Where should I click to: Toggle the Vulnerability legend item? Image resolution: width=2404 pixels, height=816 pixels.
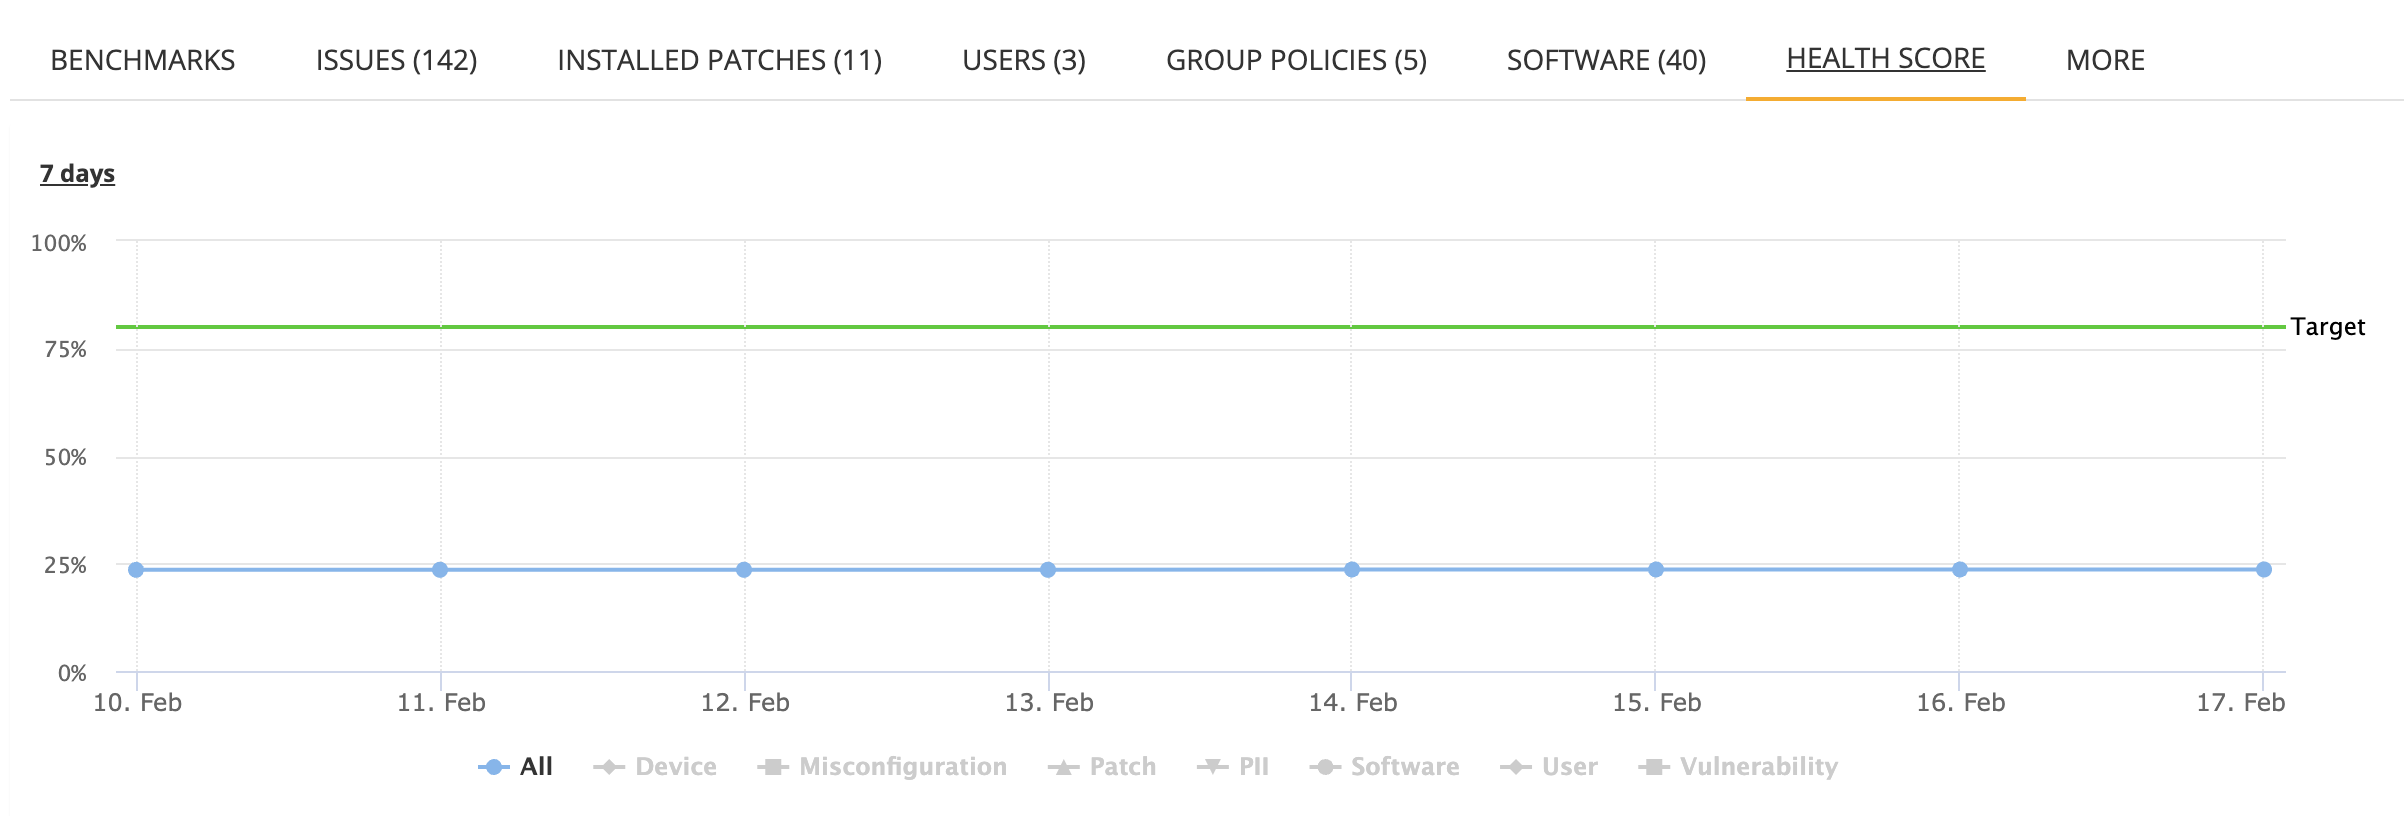pos(1758,767)
